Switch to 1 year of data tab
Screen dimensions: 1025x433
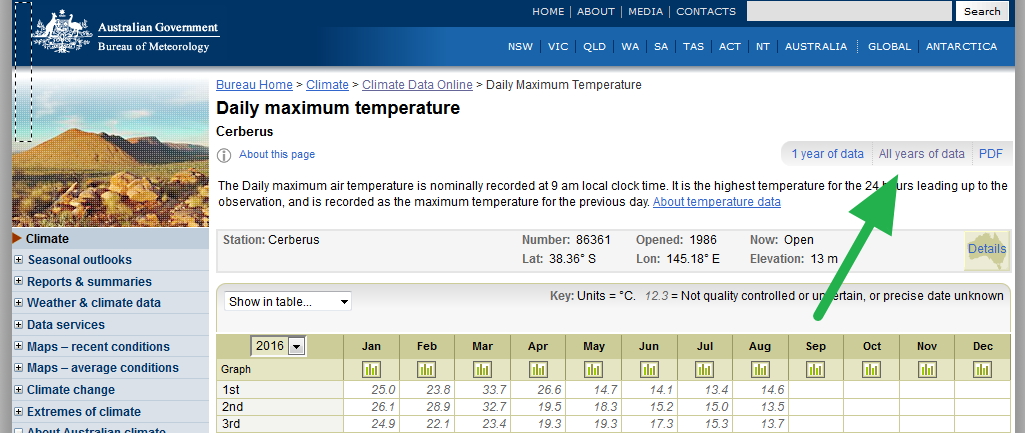tap(827, 154)
